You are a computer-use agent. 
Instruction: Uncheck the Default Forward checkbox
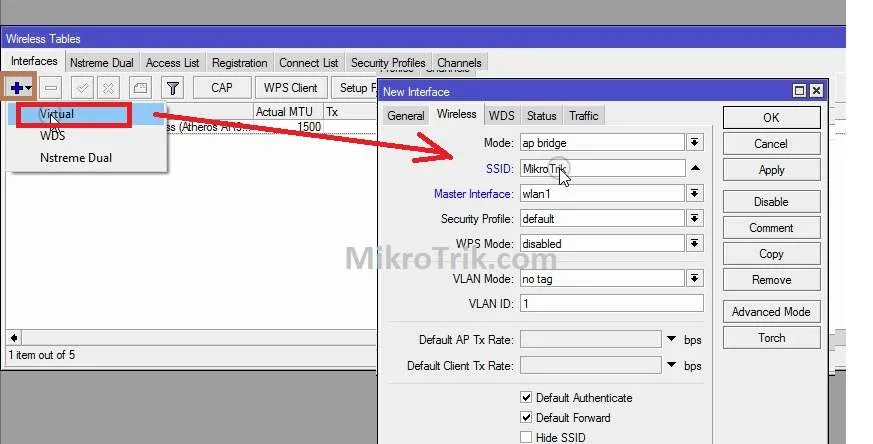point(526,418)
